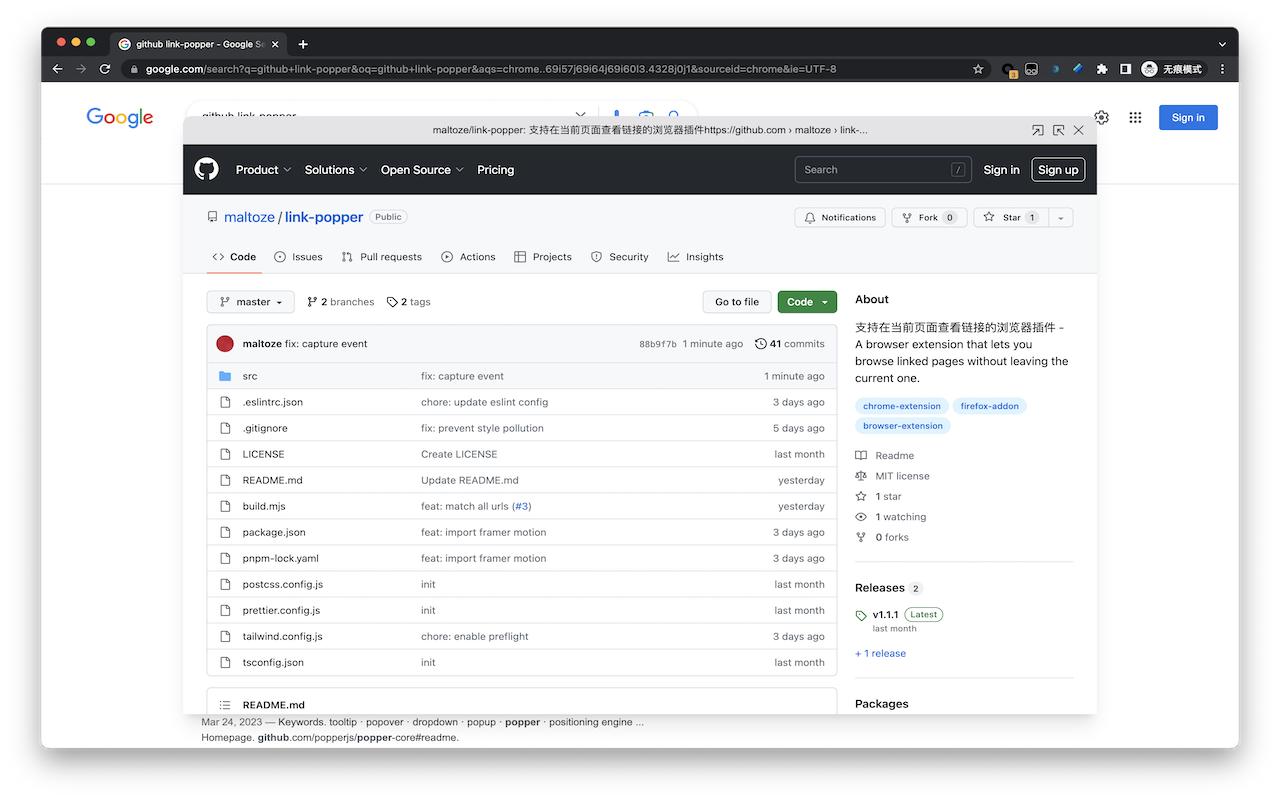Screen dimensions: 1280x800
Task: Open Google settings gear icon
Action: [x=1101, y=117]
